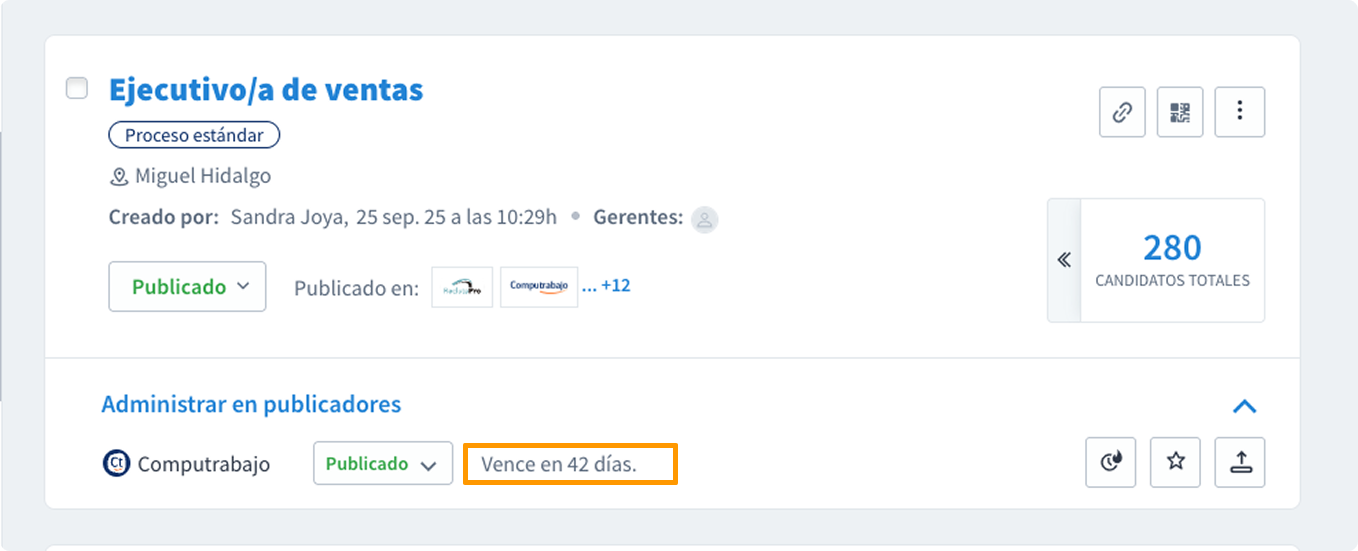Click the flame boost icon for Computrabajo
The height and width of the screenshot is (551, 1358).
click(x=1110, y=463)
